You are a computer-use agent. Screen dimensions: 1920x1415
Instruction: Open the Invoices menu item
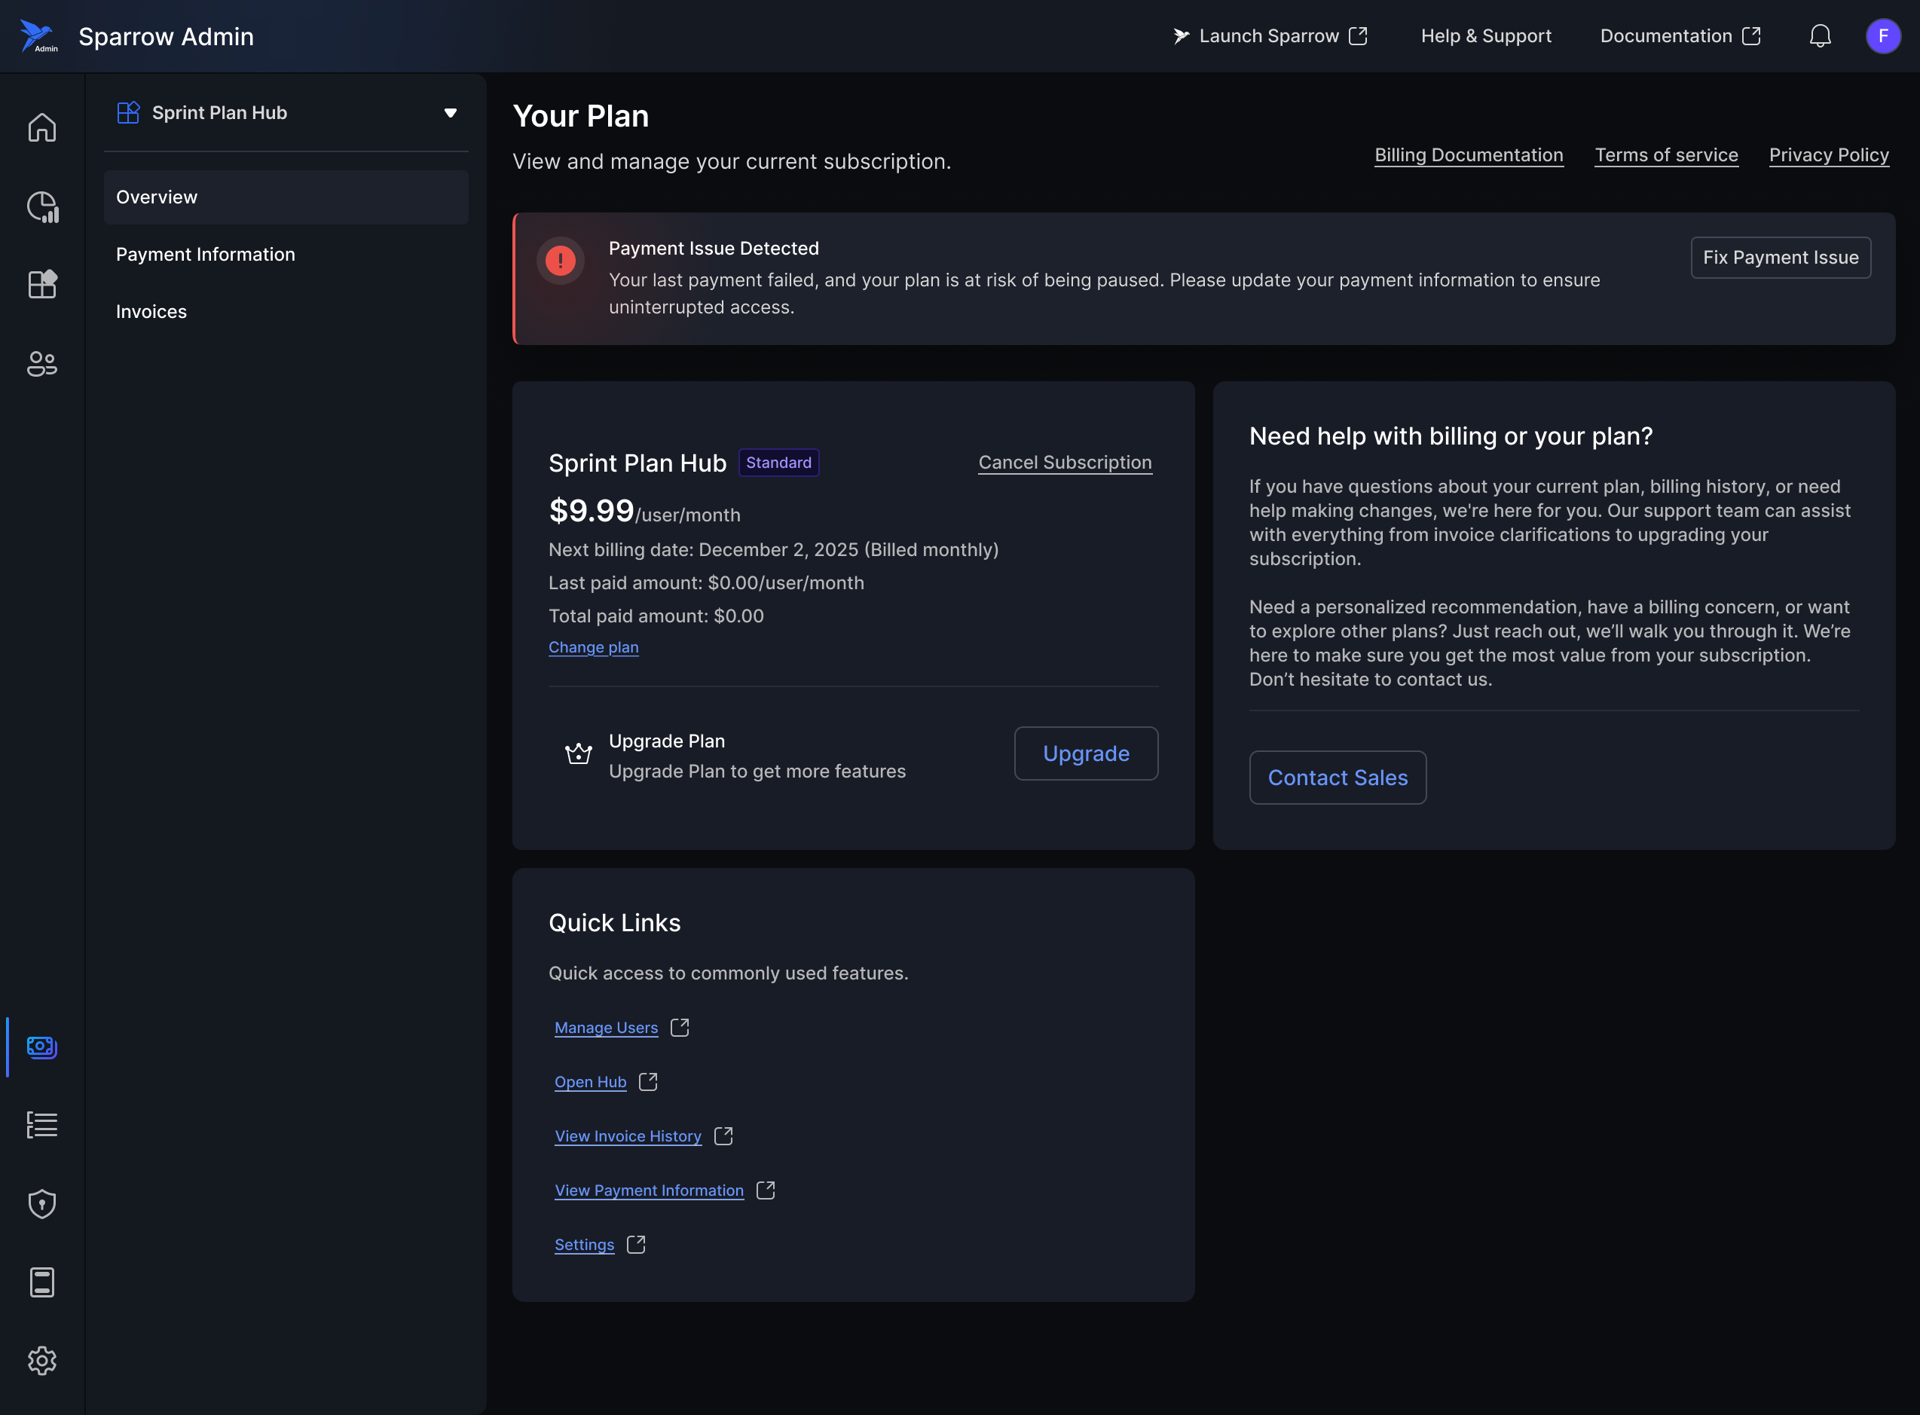pyautogui.click(x=152, y=311)
